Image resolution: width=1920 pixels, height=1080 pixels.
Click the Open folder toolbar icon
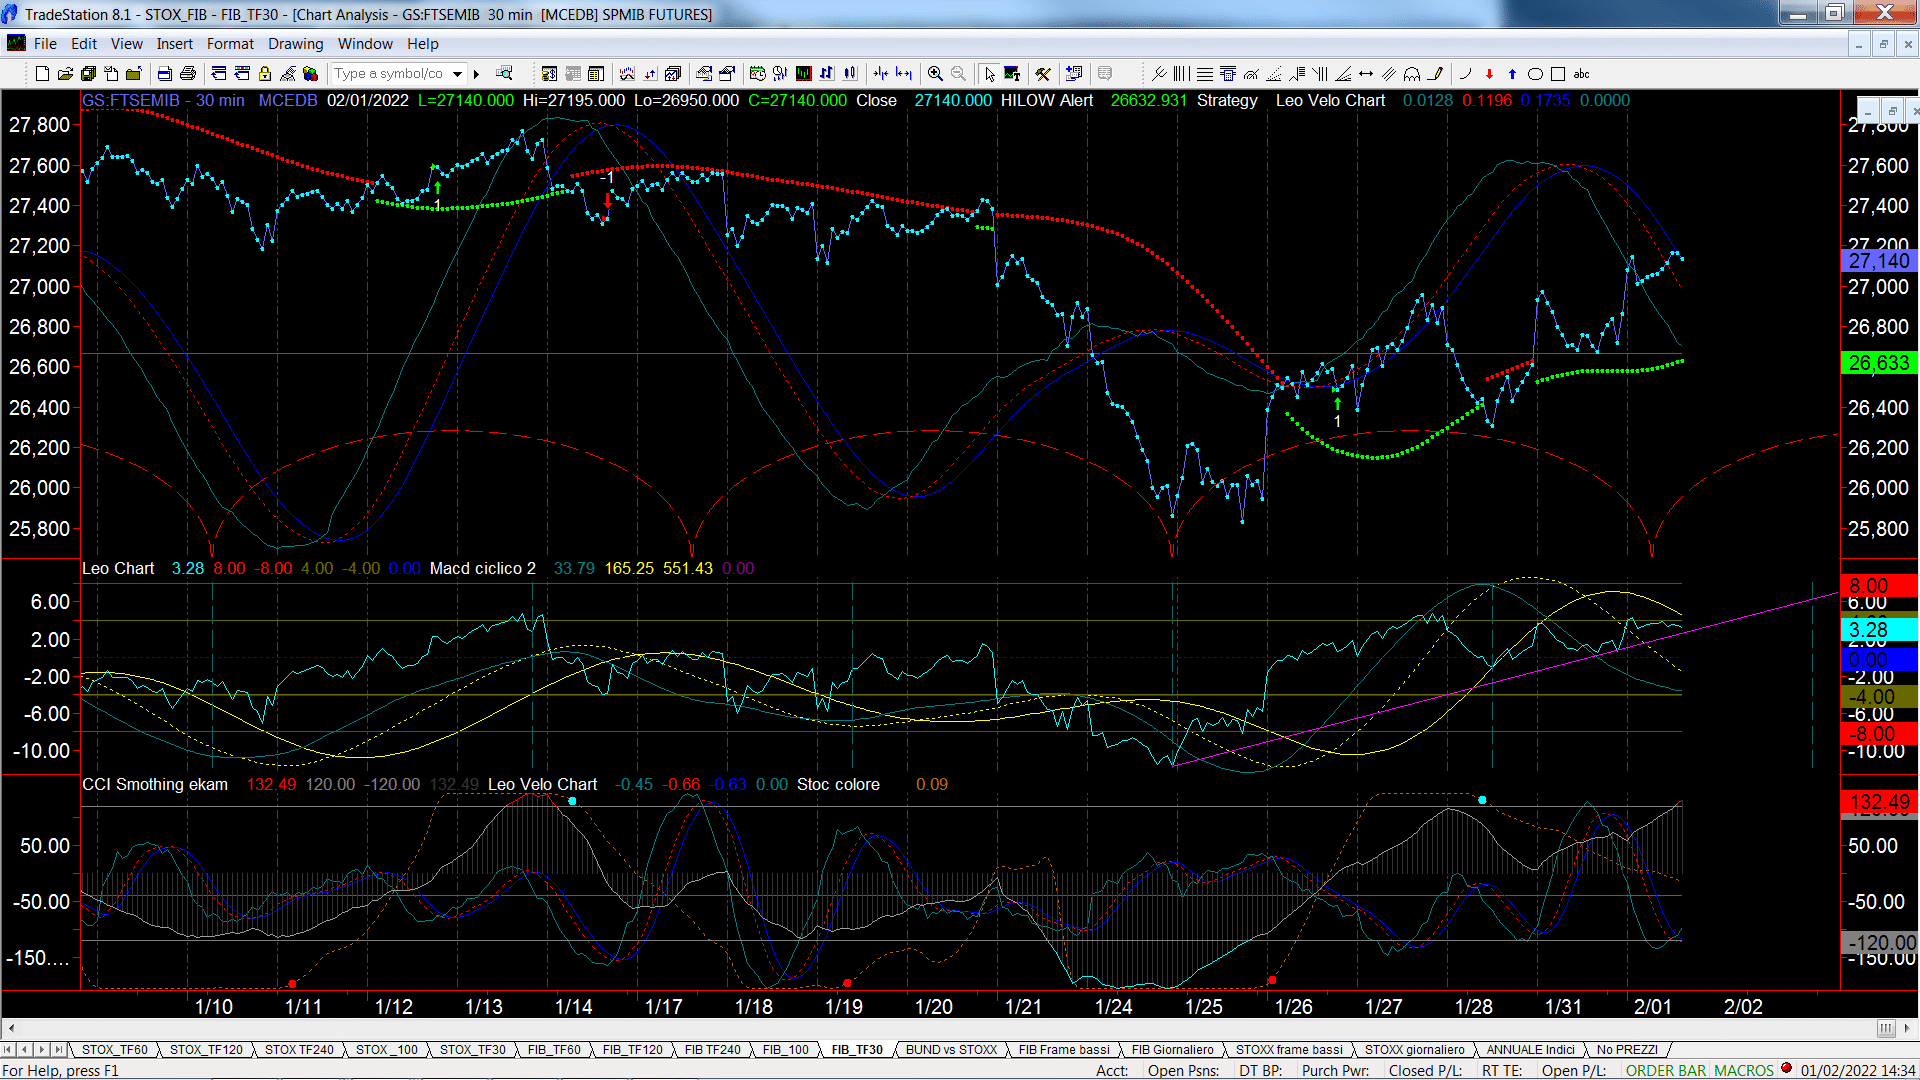click(65, 74)
